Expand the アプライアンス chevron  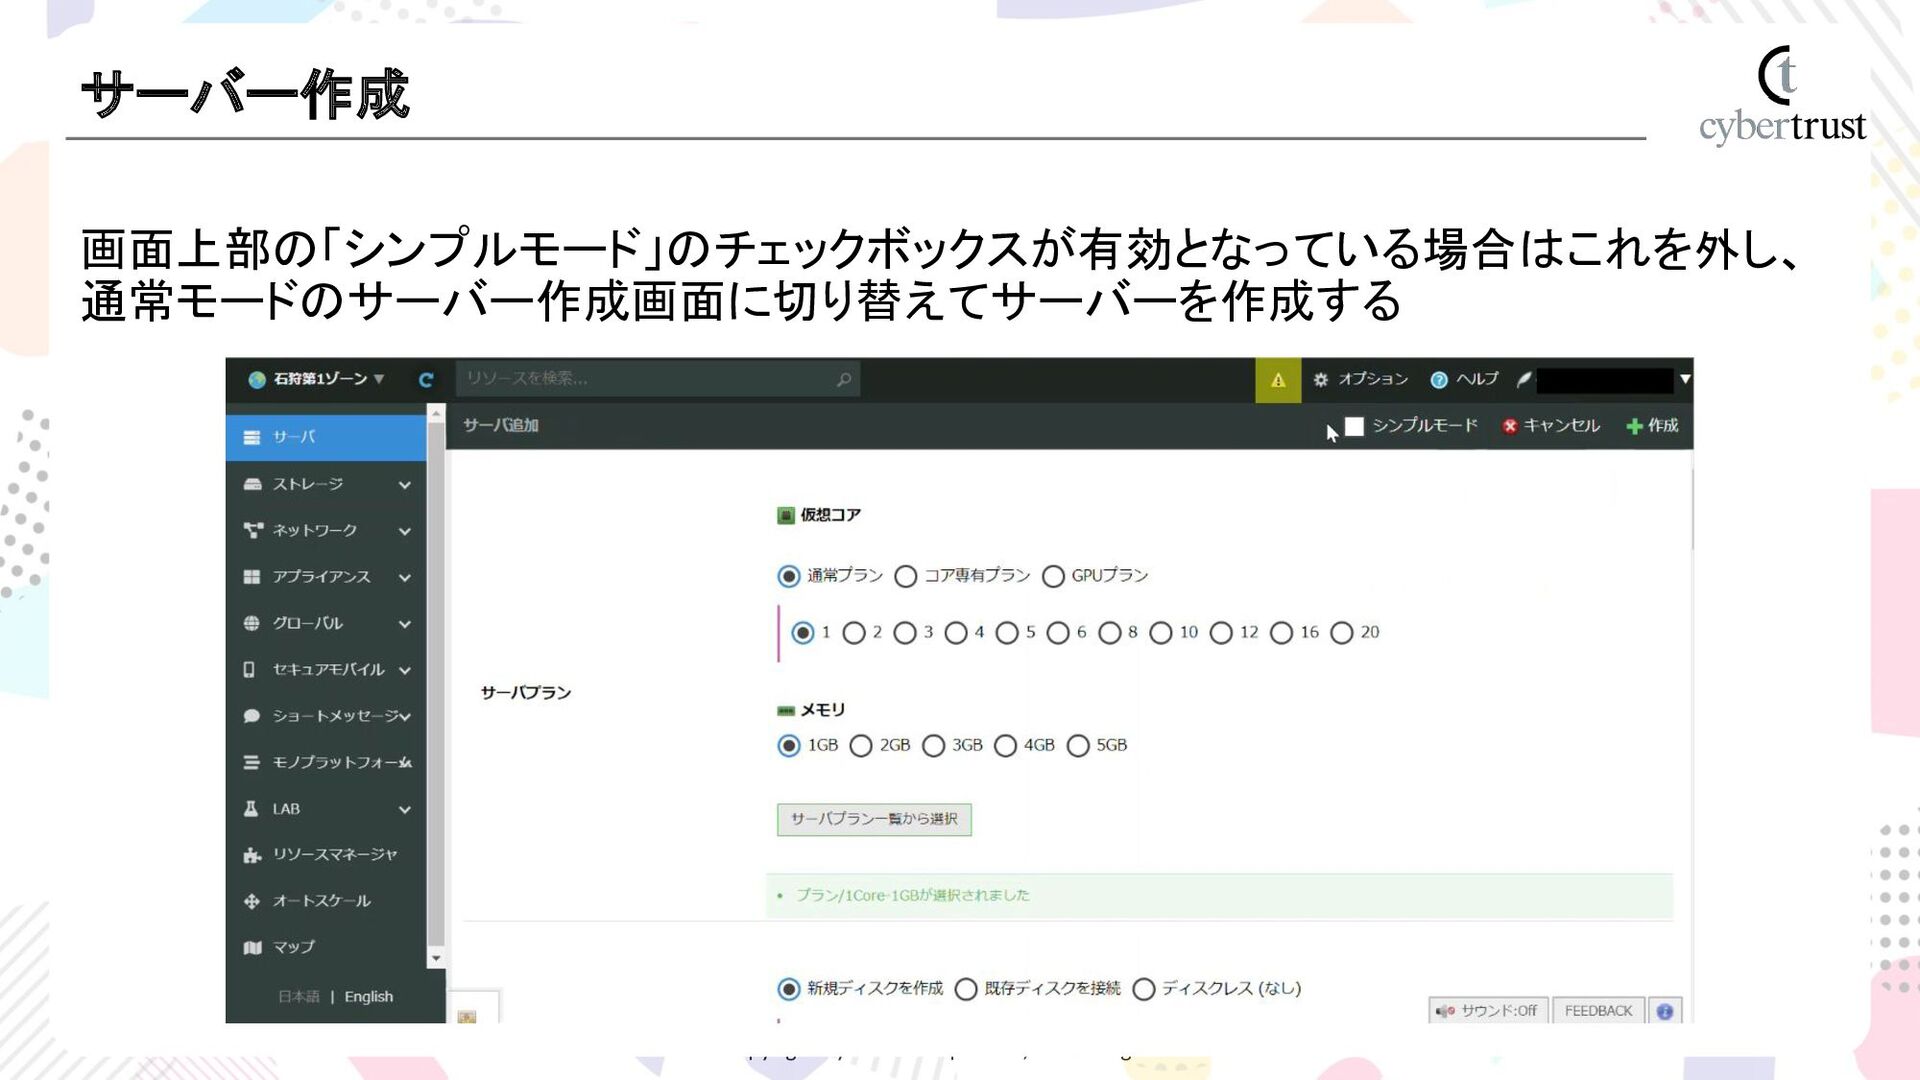tap(405, 578)
